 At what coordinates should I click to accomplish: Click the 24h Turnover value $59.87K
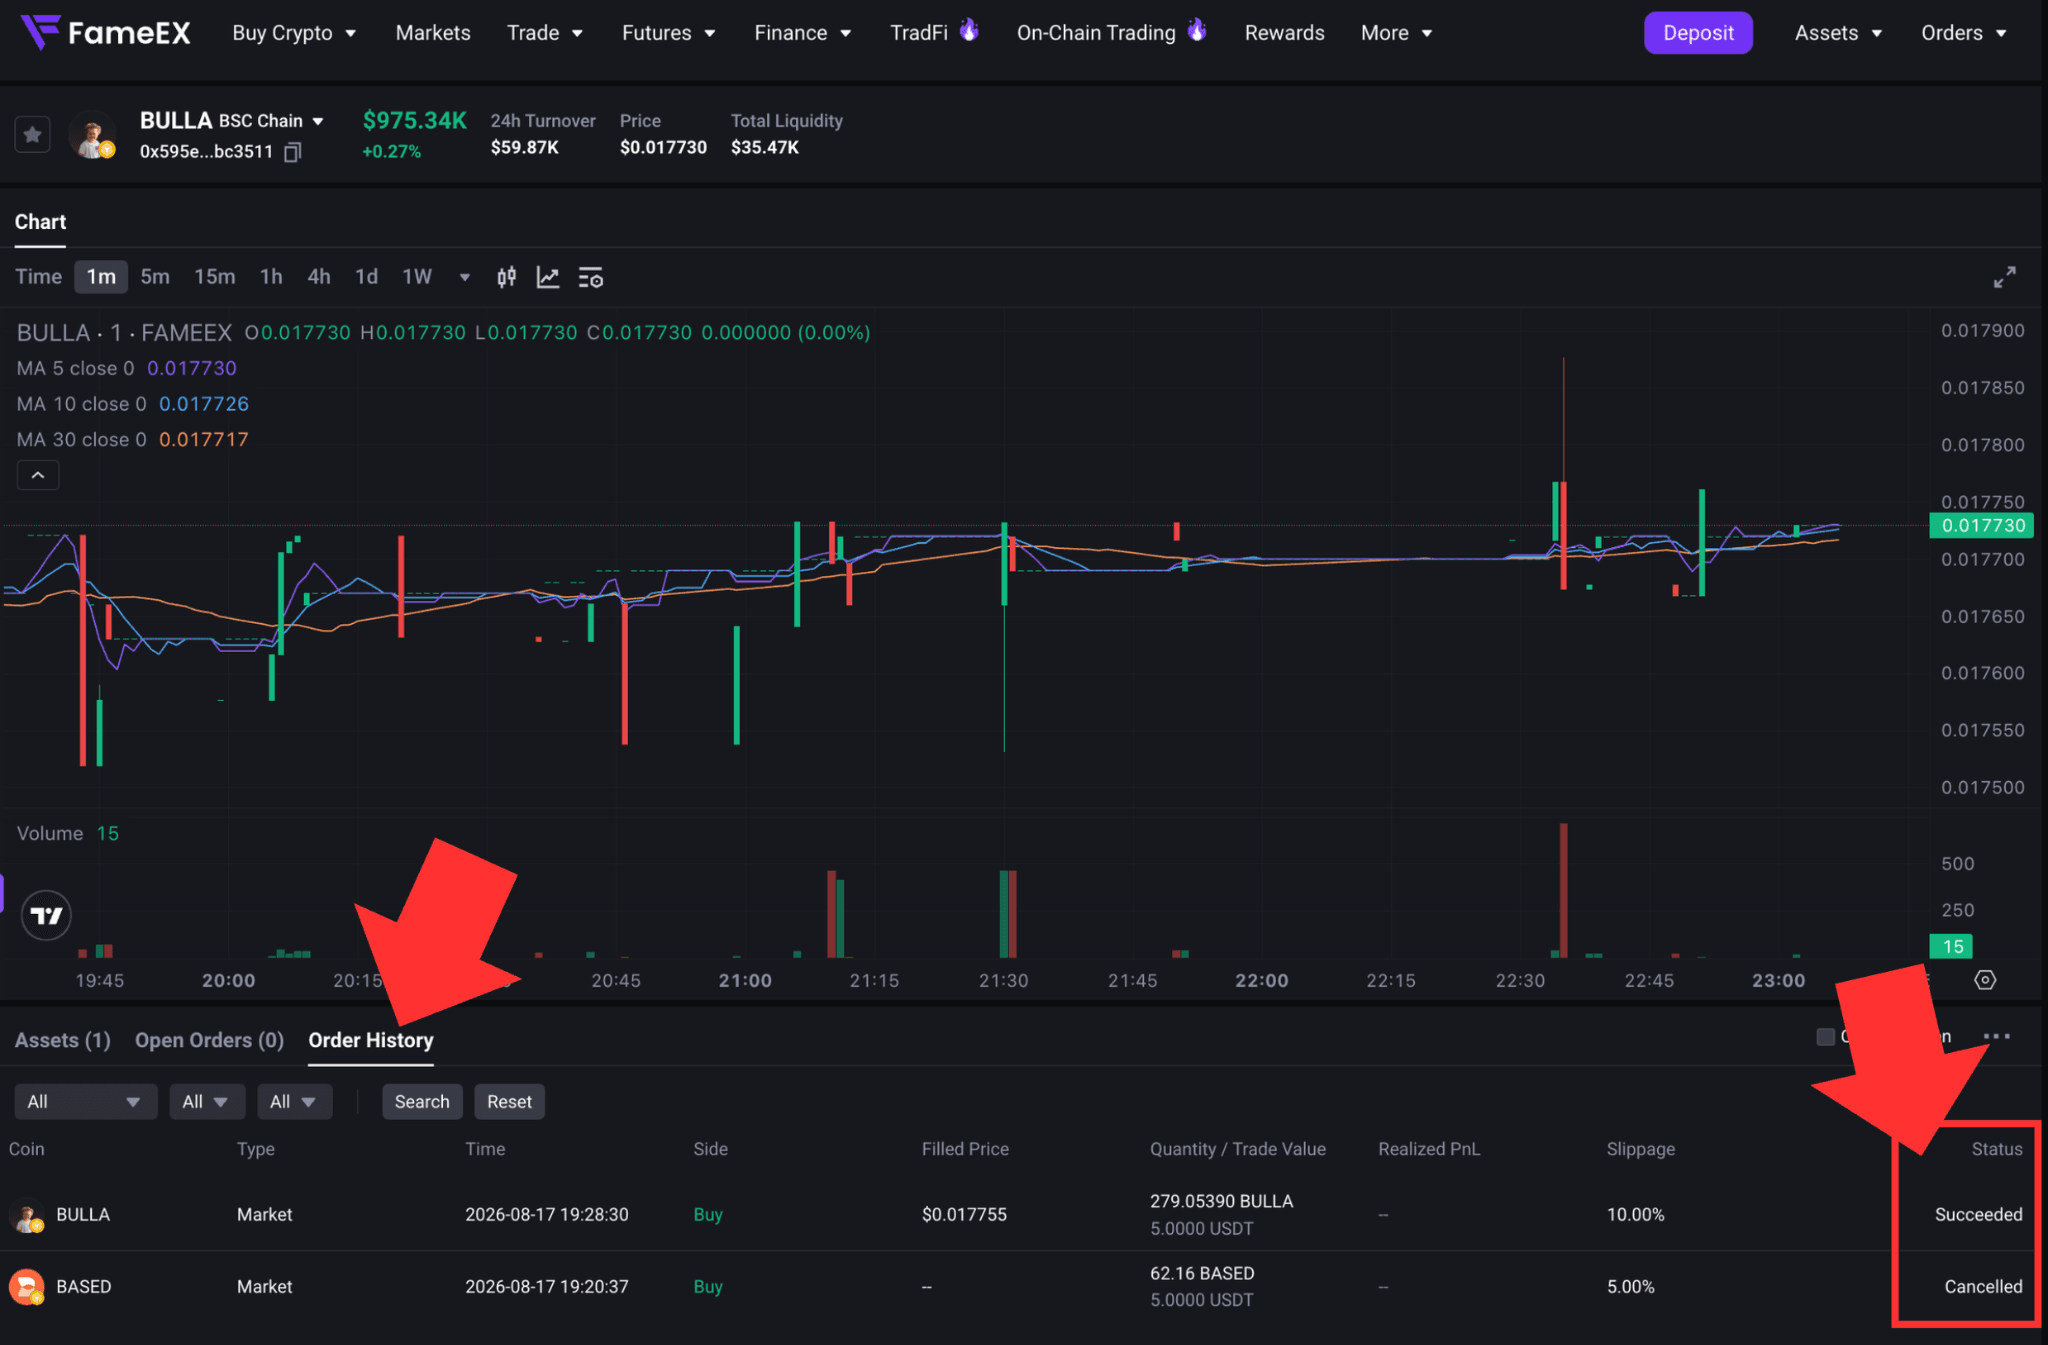pyautogui.click(x=525, y=148)
